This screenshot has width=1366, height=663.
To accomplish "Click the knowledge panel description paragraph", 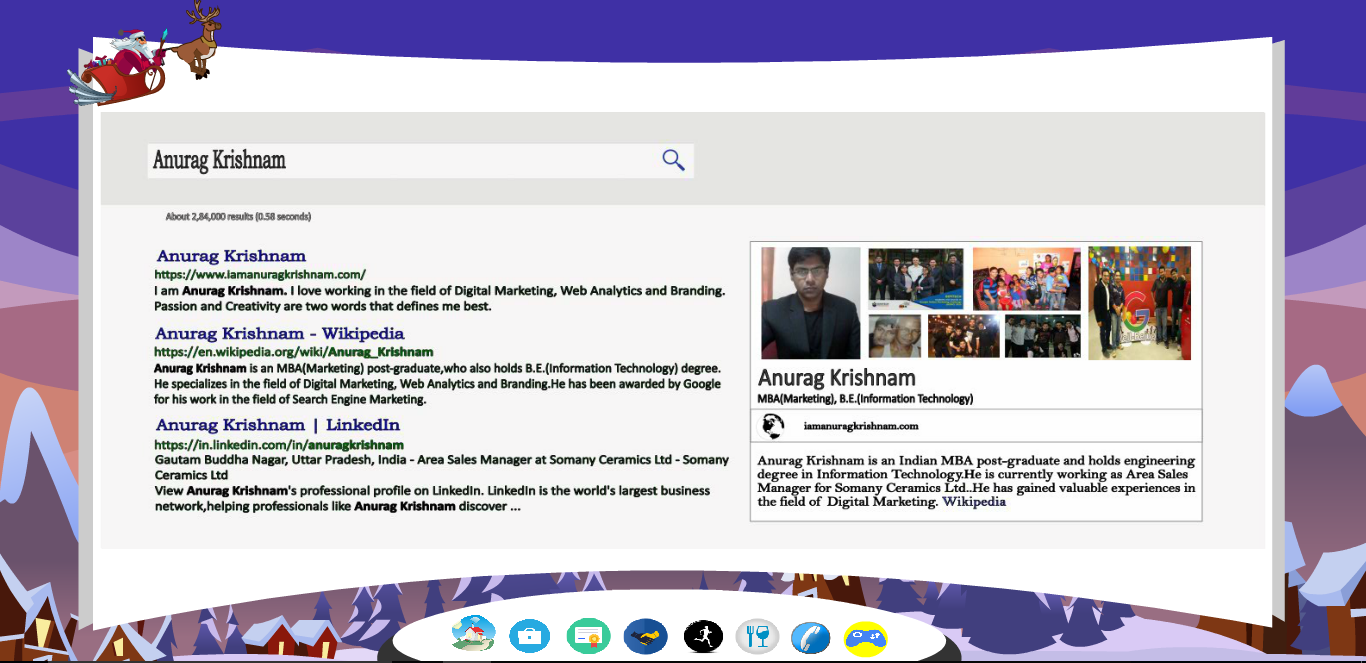I will 976,482.
